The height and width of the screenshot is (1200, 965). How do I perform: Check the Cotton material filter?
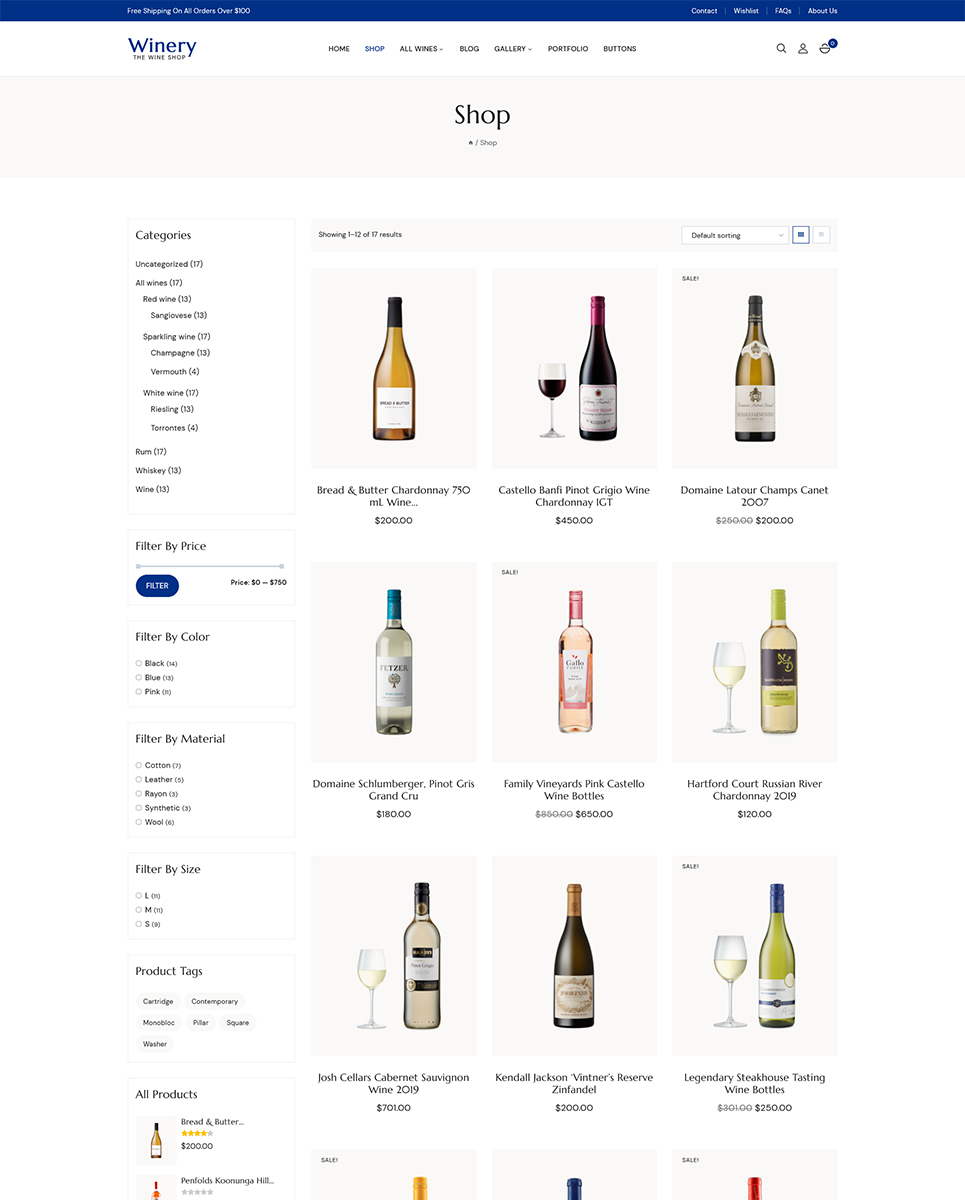pos(139,765)
